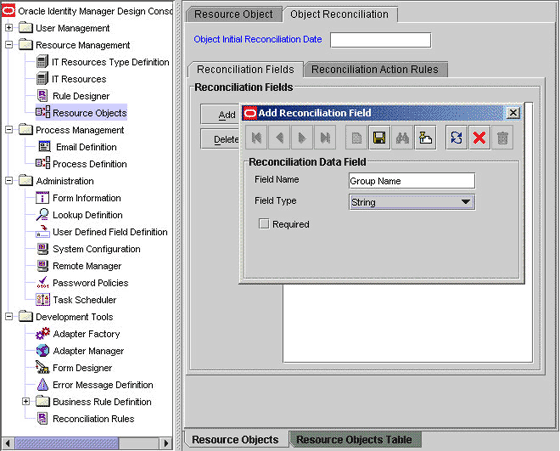Click the red X toolbar icon
This screenshot has height=451, width=560.
[x=479, y=137]
